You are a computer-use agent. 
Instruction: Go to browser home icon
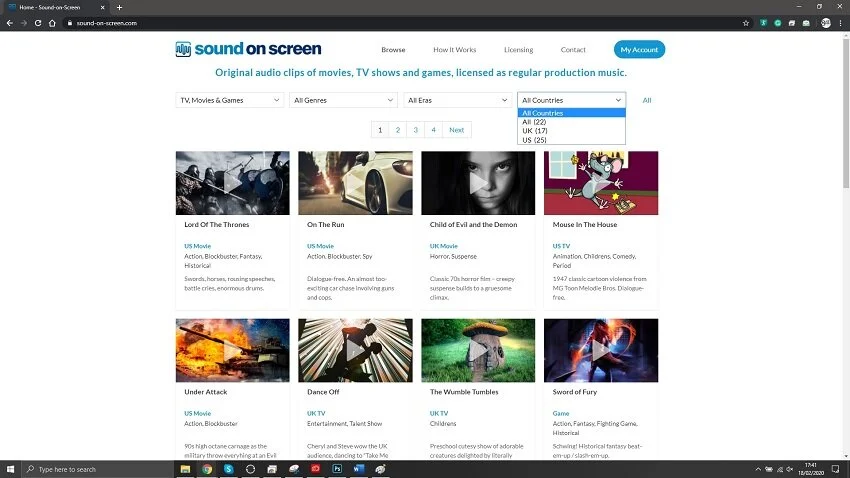coord(52,23)
